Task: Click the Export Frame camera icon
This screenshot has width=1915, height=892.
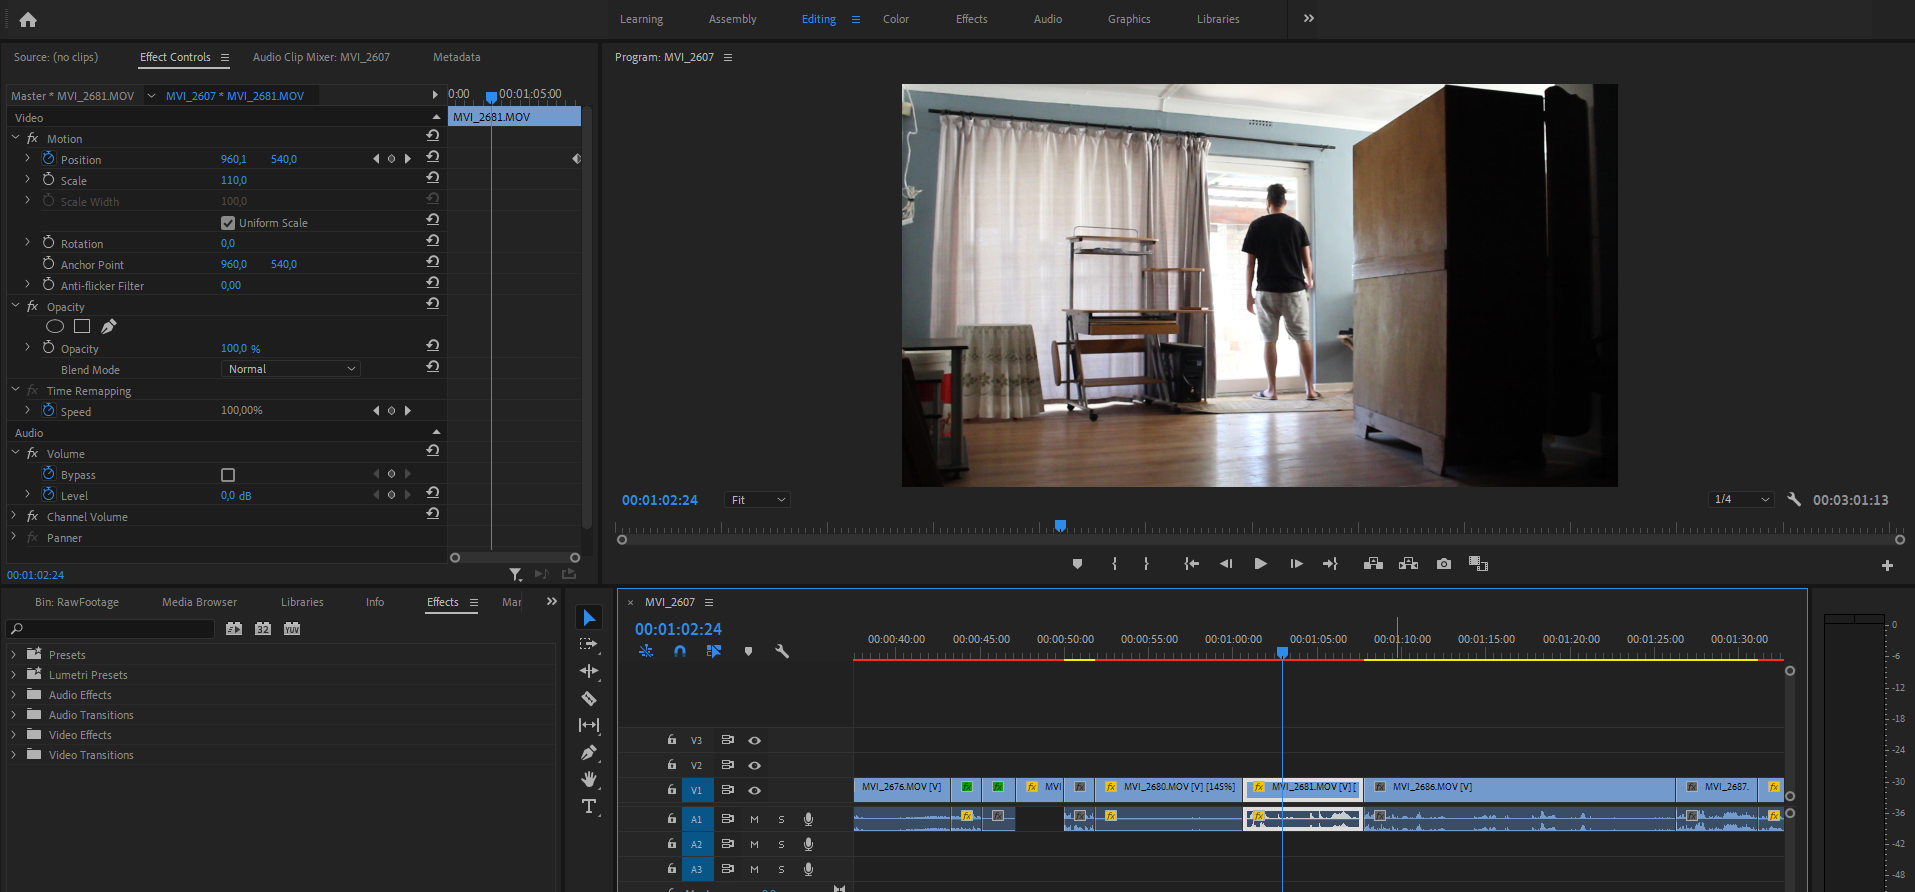Action: click(x=1443, y=564)
